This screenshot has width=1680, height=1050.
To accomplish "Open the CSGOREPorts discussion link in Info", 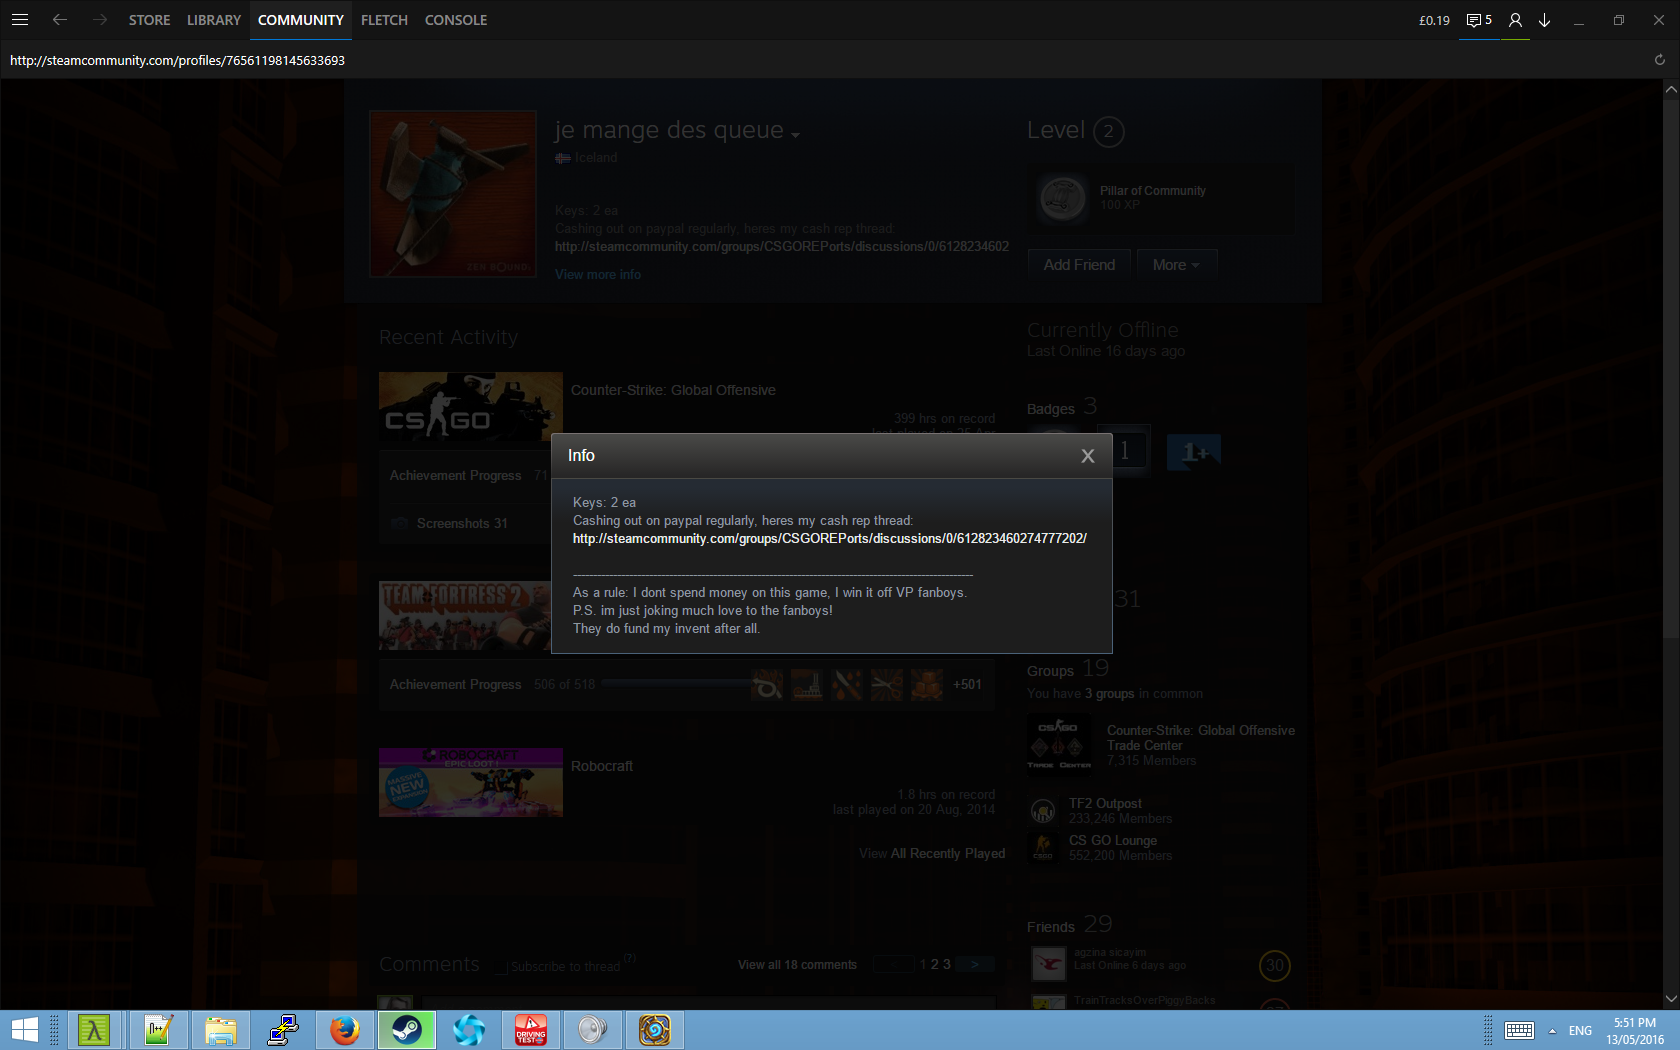I will 829,539.
